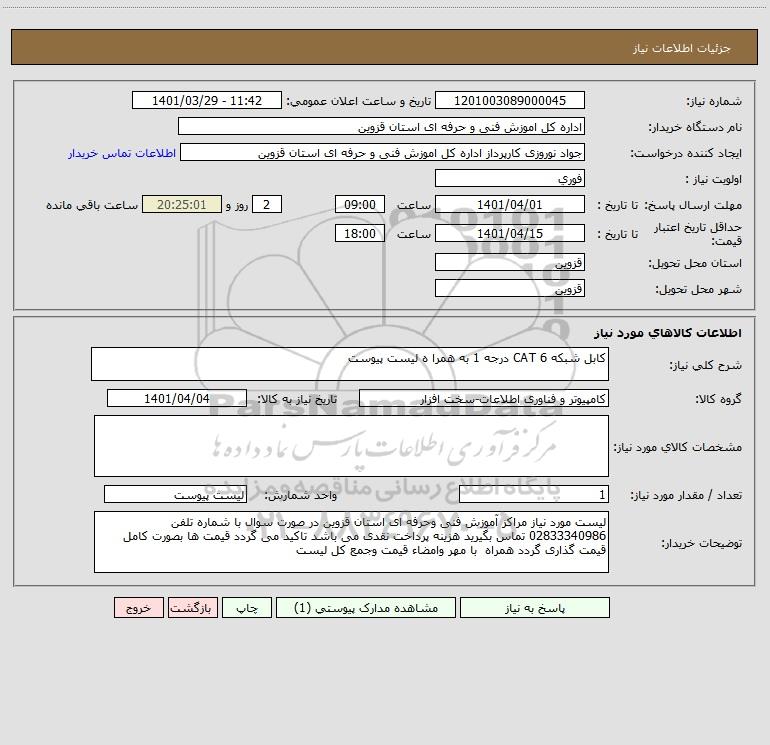The width and height of the screenshot is (770, 745).
Task: Click response deadline date 1401/04/01
Action: click(x=510, y=204)
